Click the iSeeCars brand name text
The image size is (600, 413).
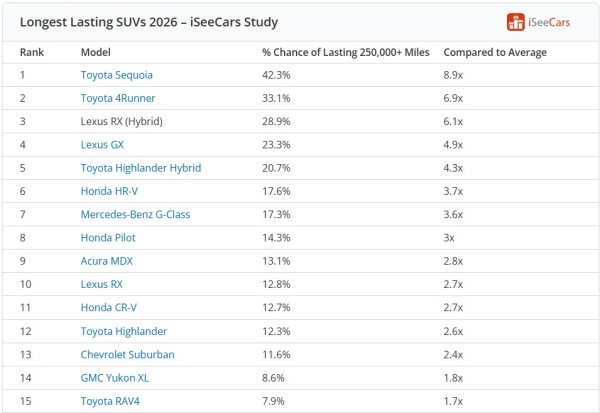point(549,23)
